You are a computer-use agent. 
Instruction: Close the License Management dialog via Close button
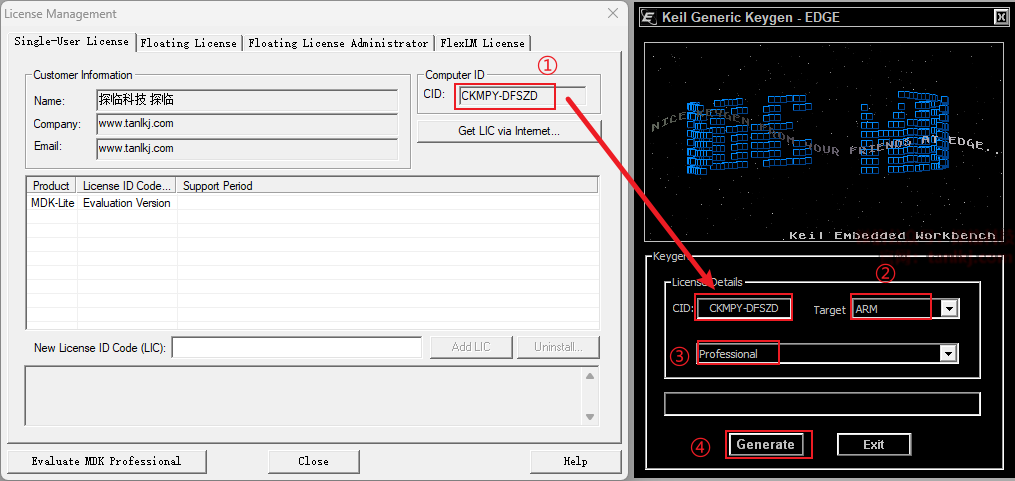(x=313, y=462)
